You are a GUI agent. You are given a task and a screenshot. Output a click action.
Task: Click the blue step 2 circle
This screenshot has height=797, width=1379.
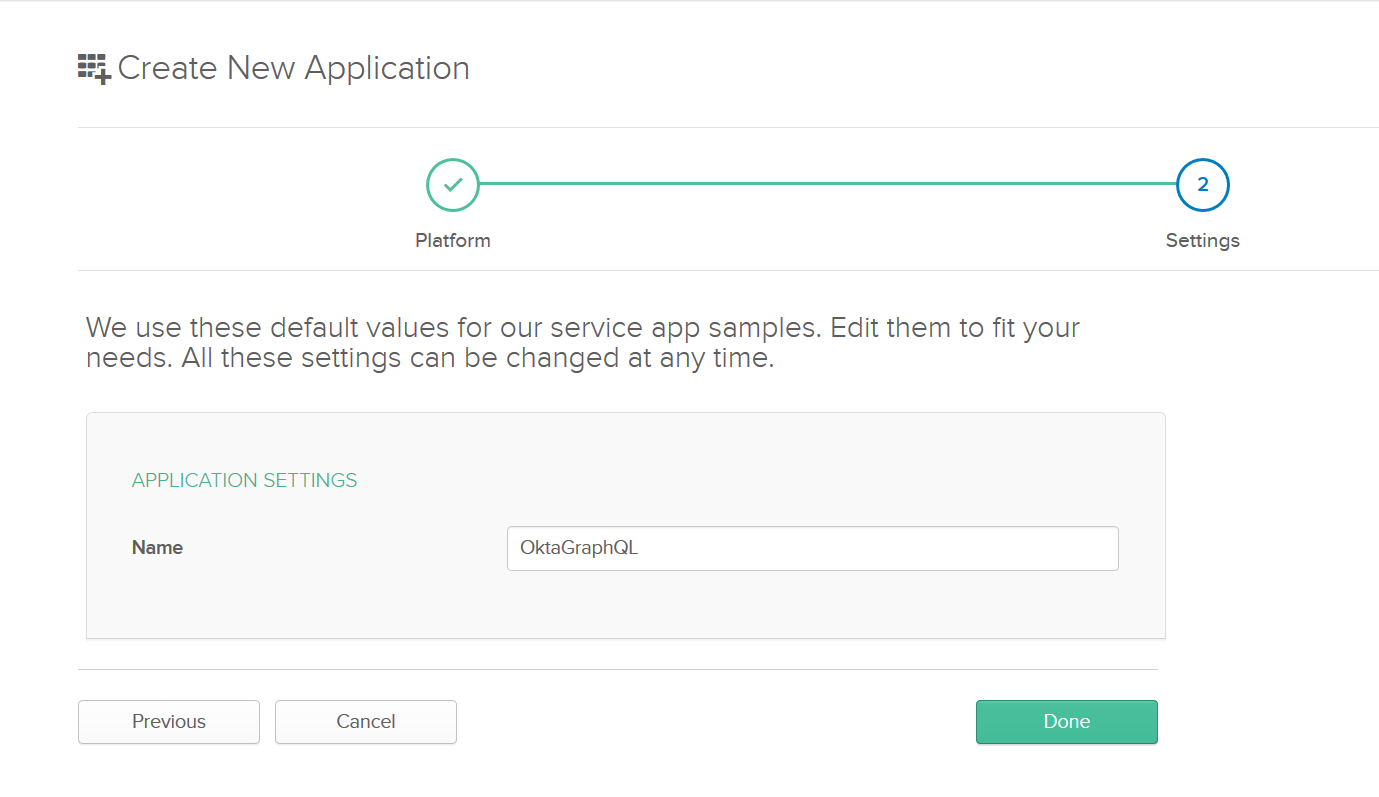click(1202, 185)
